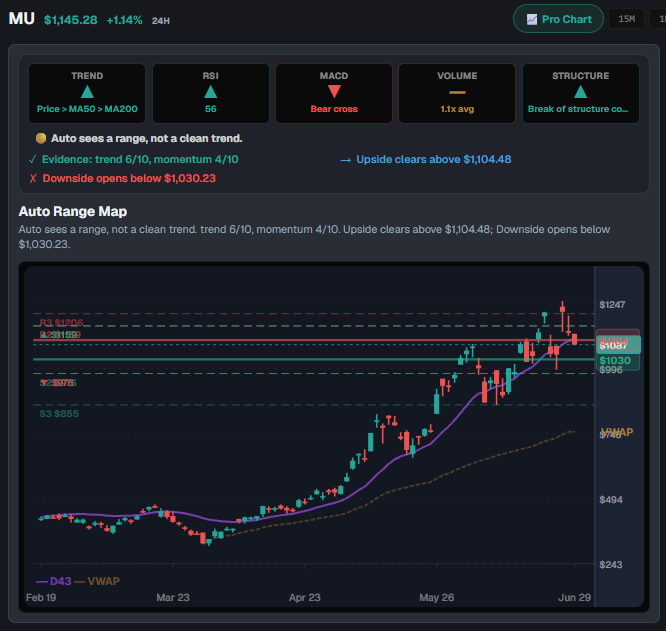Click the 'Bear cross' text

pos(334,109)
